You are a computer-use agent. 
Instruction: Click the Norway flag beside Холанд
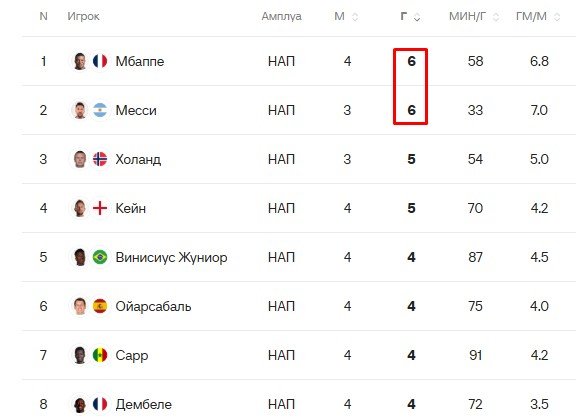(x=100, y=159)
